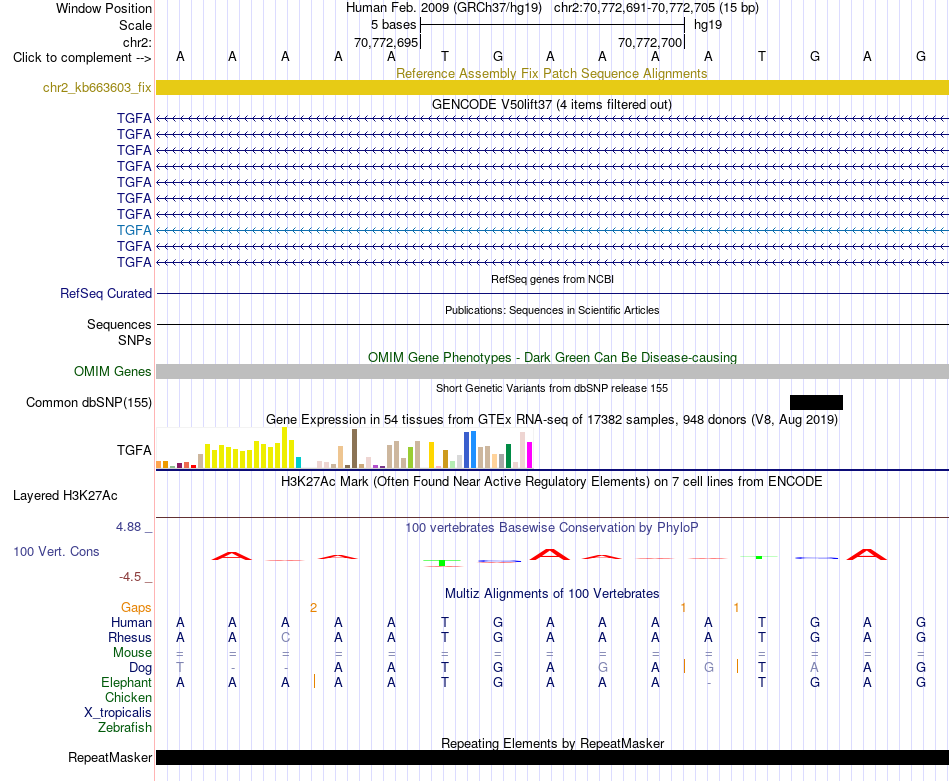Open 'Publications: Sequences in Scientific Articles' title
The height and width of the screenshot is (781, 950).
coord(552,310)
